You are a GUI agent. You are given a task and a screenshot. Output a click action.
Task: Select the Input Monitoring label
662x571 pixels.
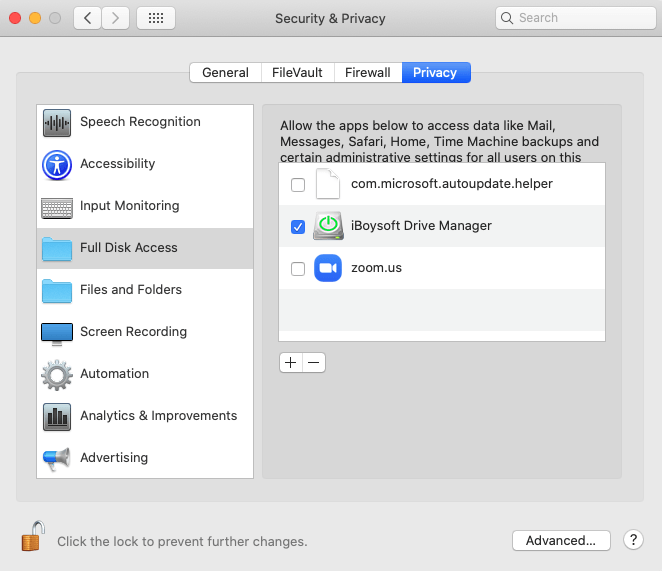(x=130, y=206)
